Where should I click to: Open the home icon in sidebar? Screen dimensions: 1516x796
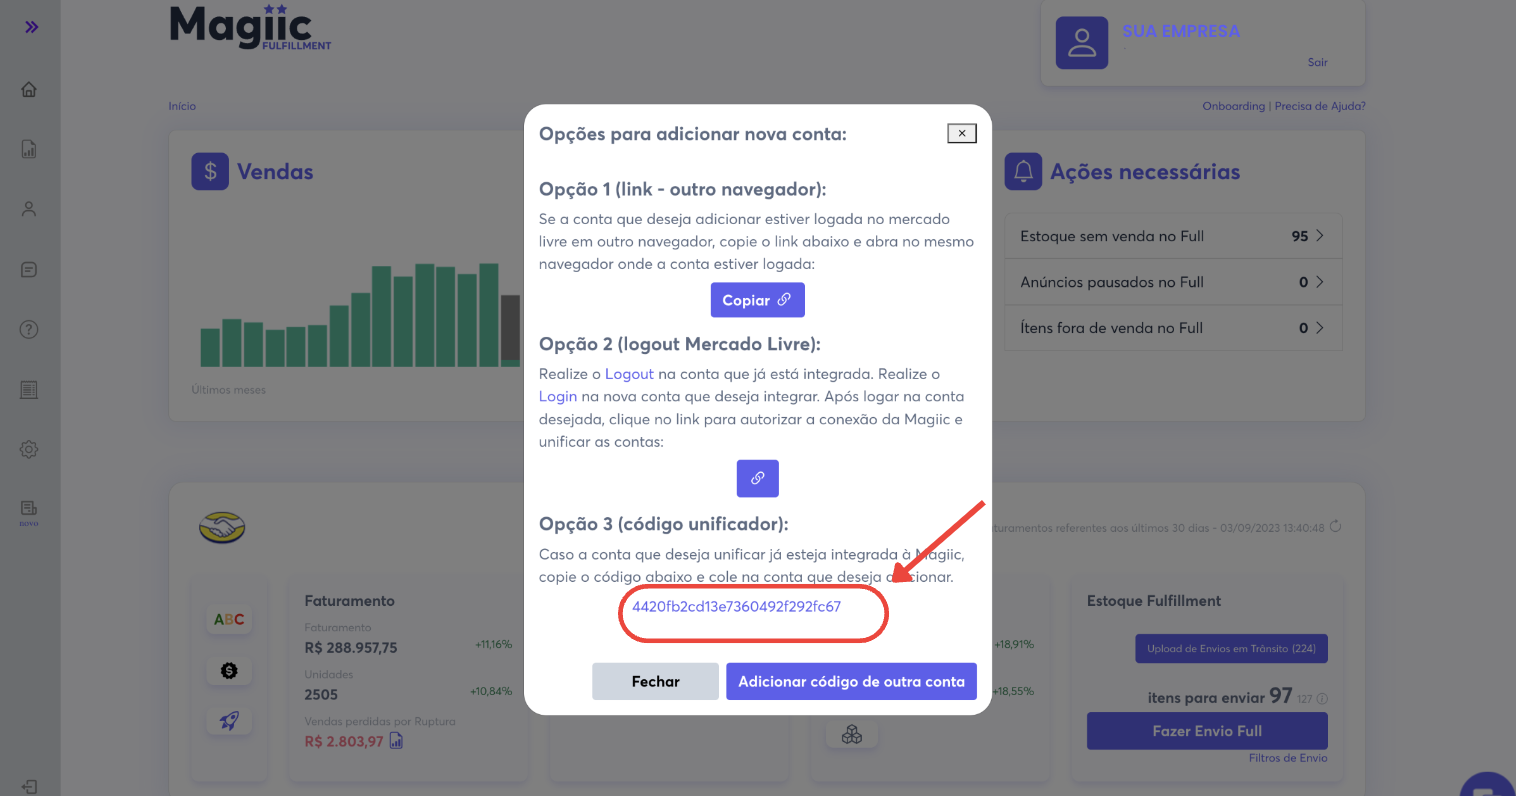click(29, 89)
